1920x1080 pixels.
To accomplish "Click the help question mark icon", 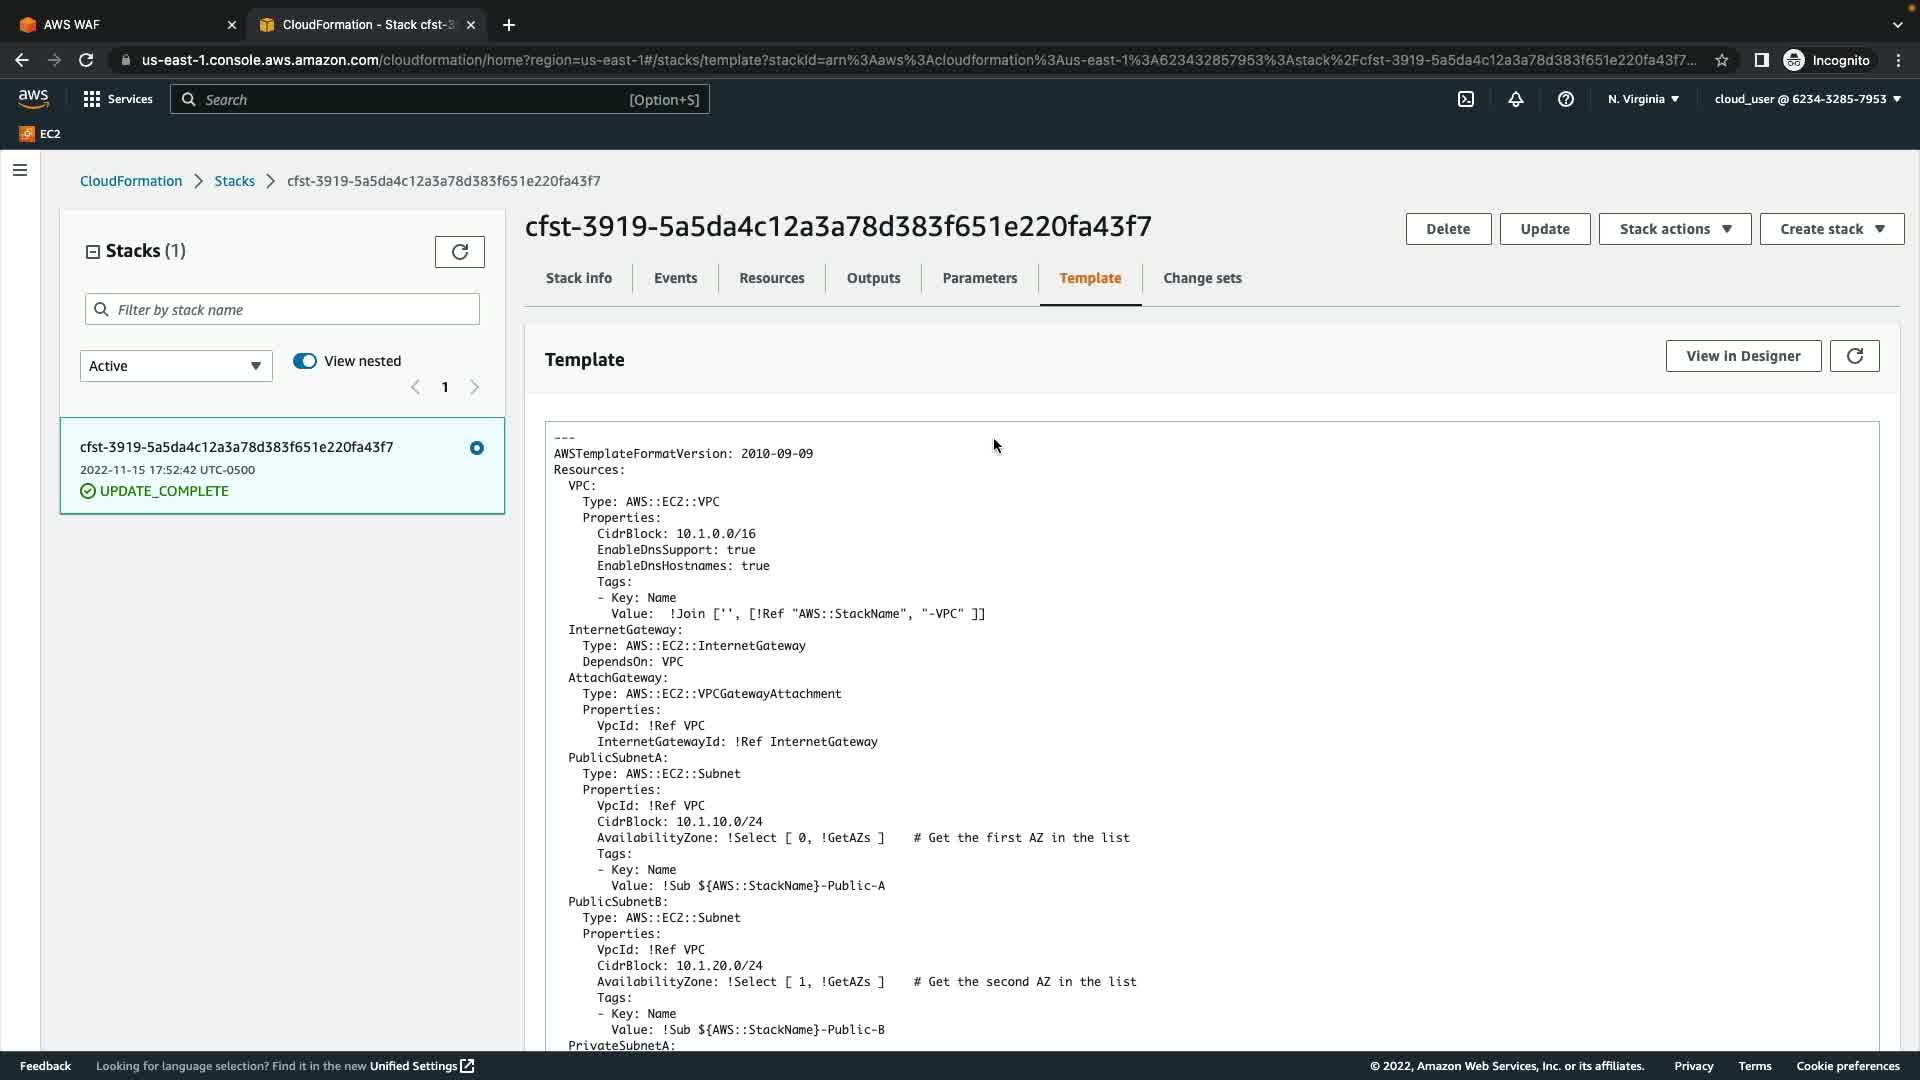I will pos(1566,99).
